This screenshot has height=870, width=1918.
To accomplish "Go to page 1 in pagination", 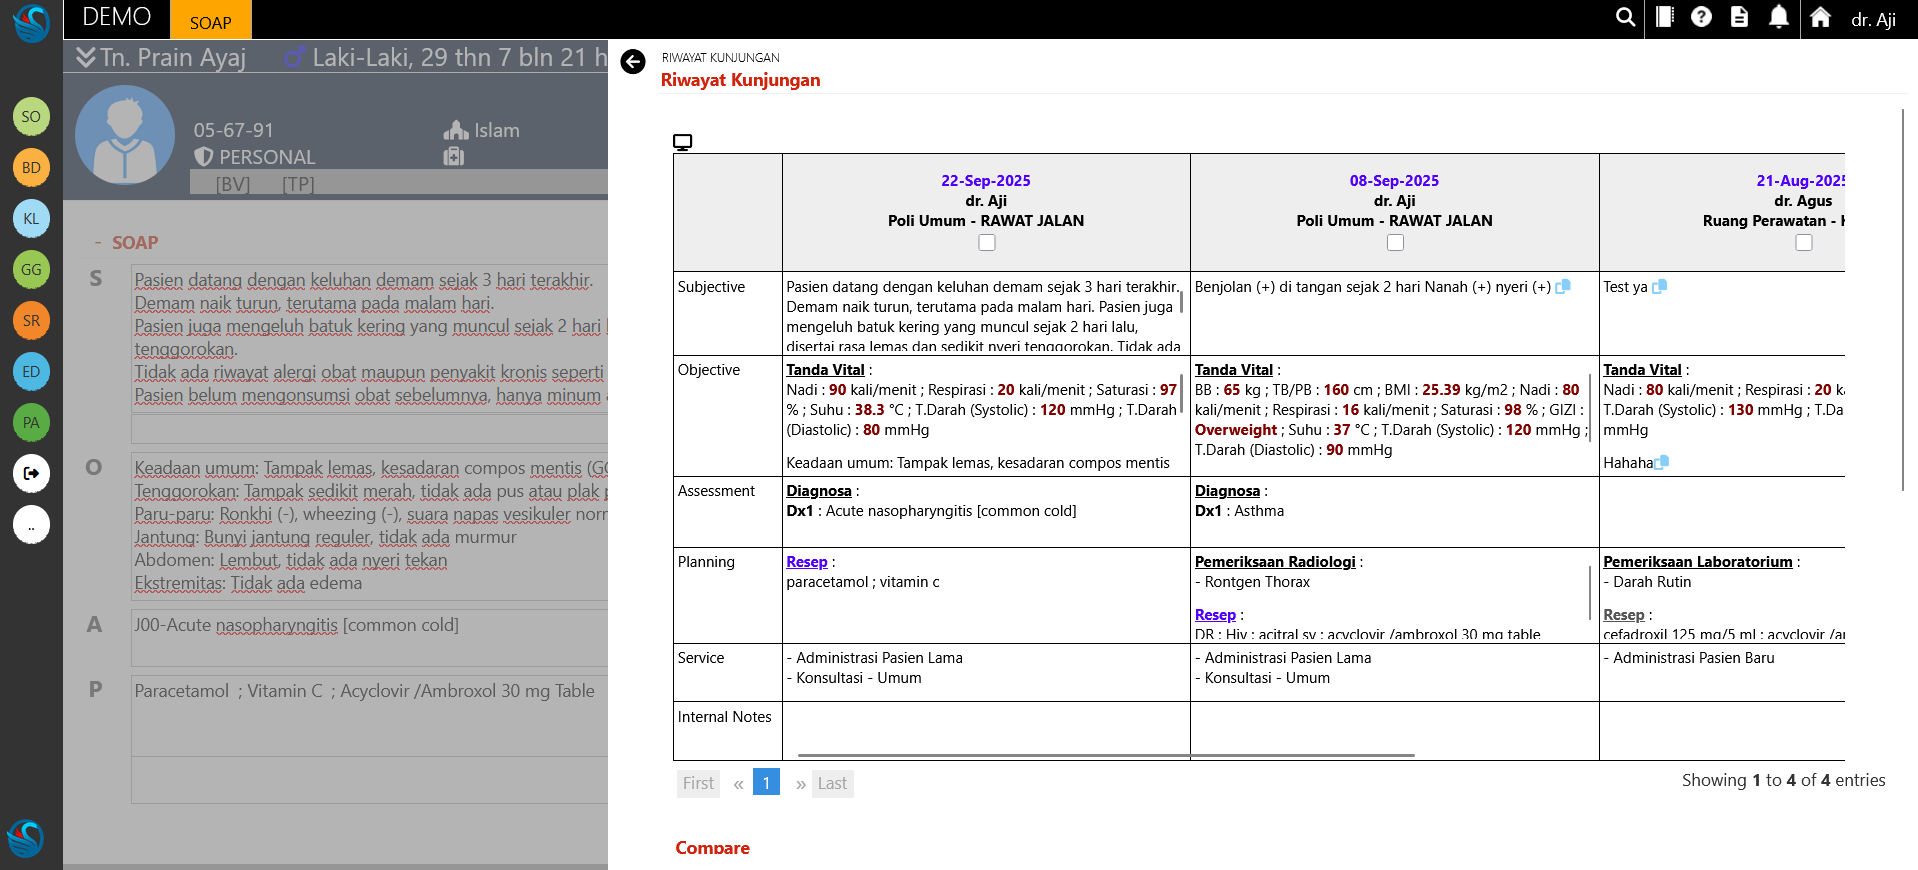I will pos(766,783).
